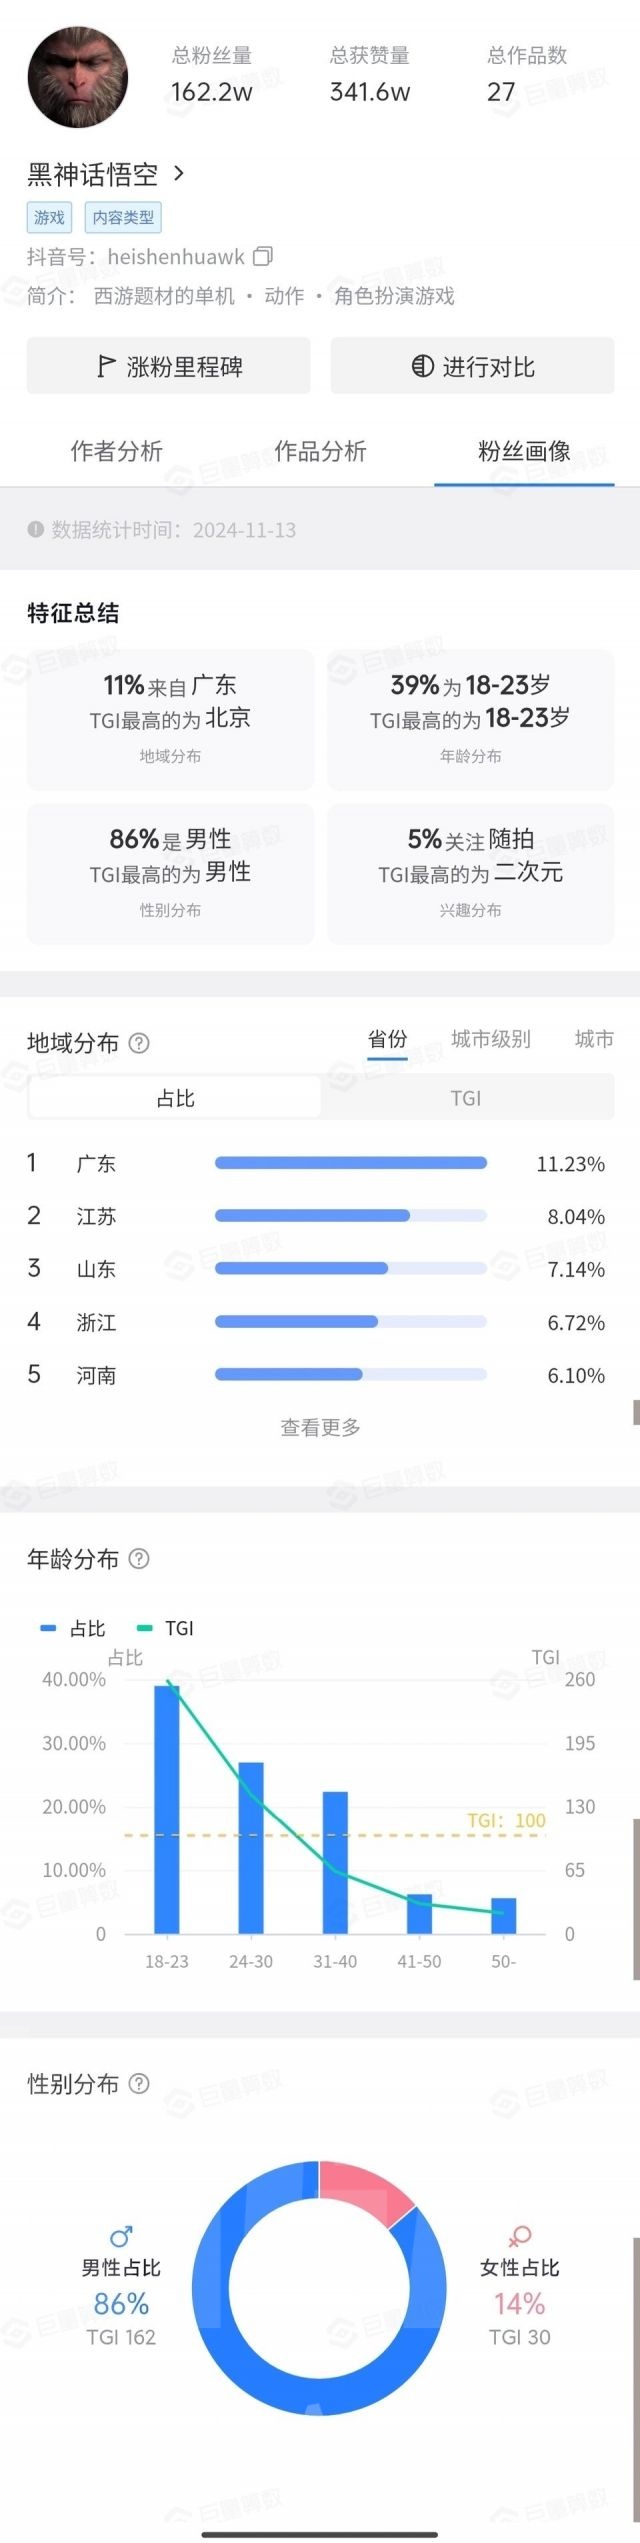Click the info icon beside 数据统计时间
640x2543 pixels.
[x=35, y=529]
